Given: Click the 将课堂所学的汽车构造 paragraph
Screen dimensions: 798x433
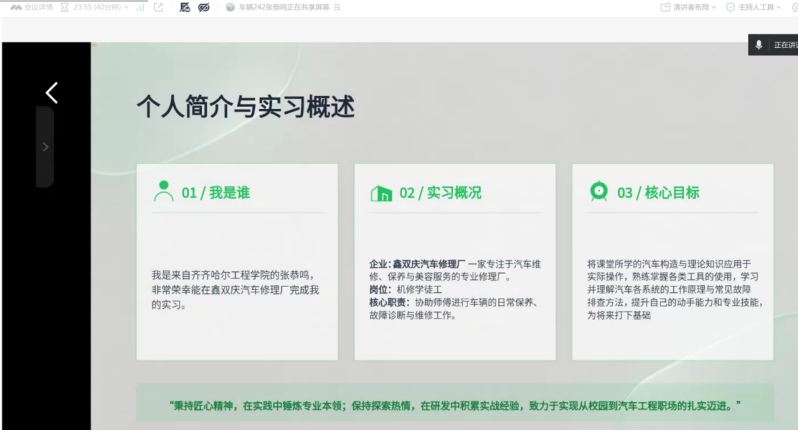Looking at the screenshot, I should (x=675, y=290).
